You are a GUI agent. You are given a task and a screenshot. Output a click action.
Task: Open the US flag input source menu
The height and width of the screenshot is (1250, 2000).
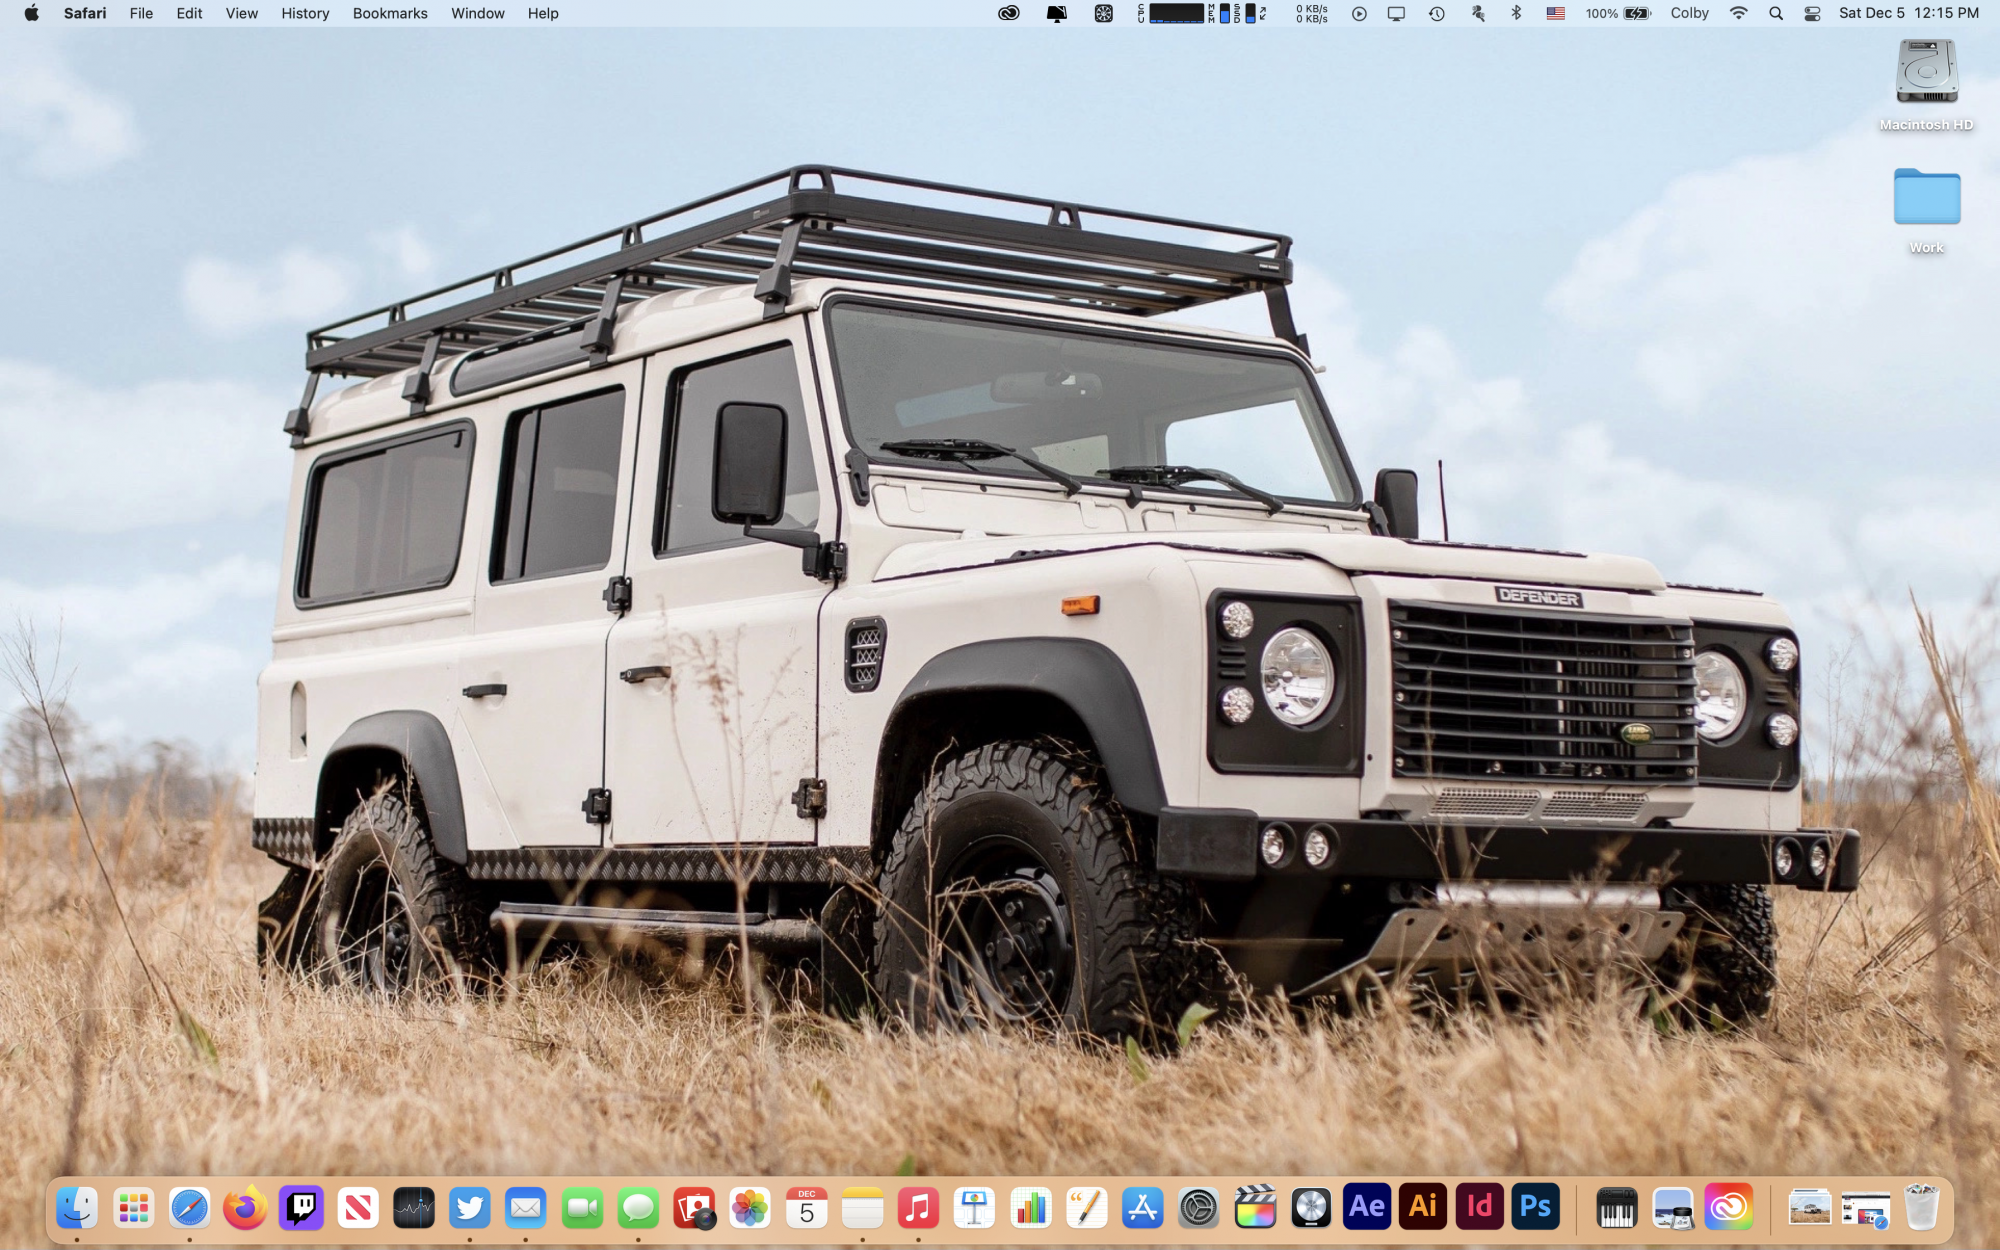(1555, 13)
